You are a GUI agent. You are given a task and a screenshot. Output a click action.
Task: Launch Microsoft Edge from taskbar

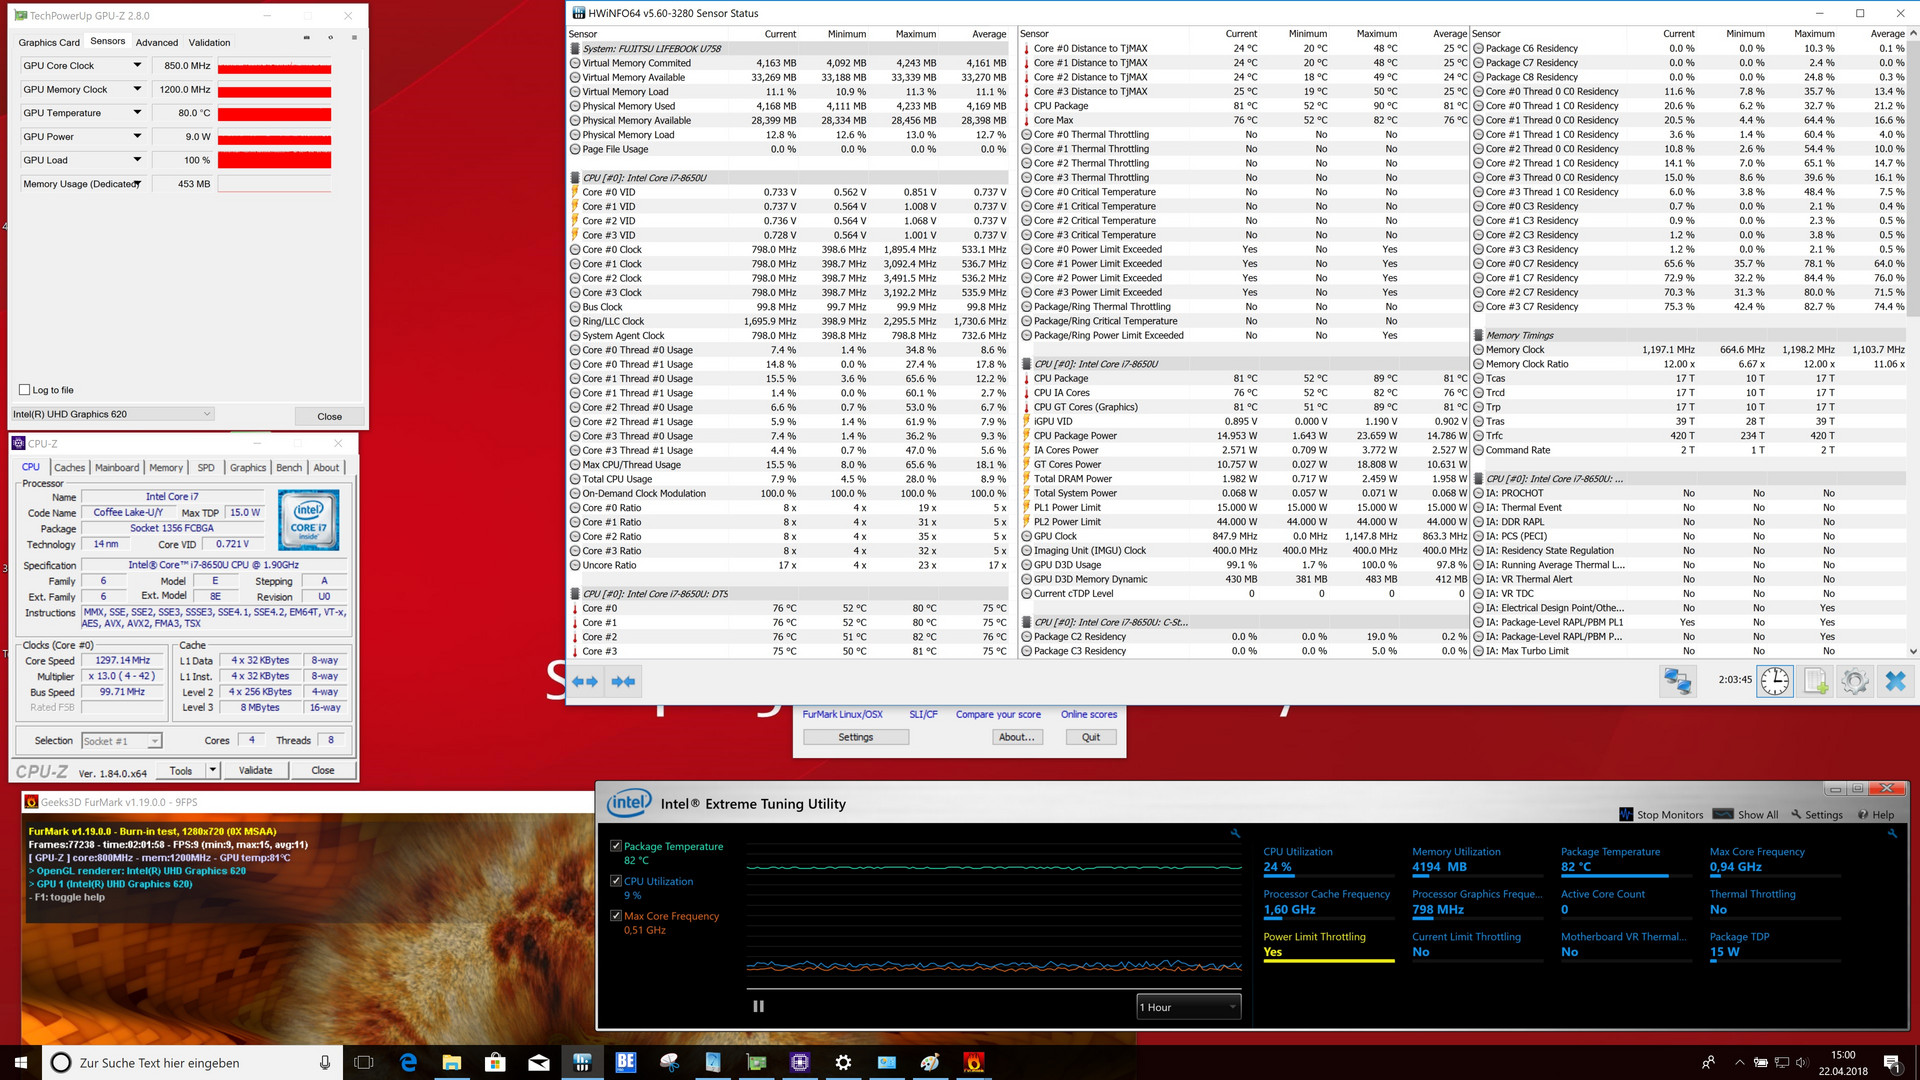(x=408, y=1063)
